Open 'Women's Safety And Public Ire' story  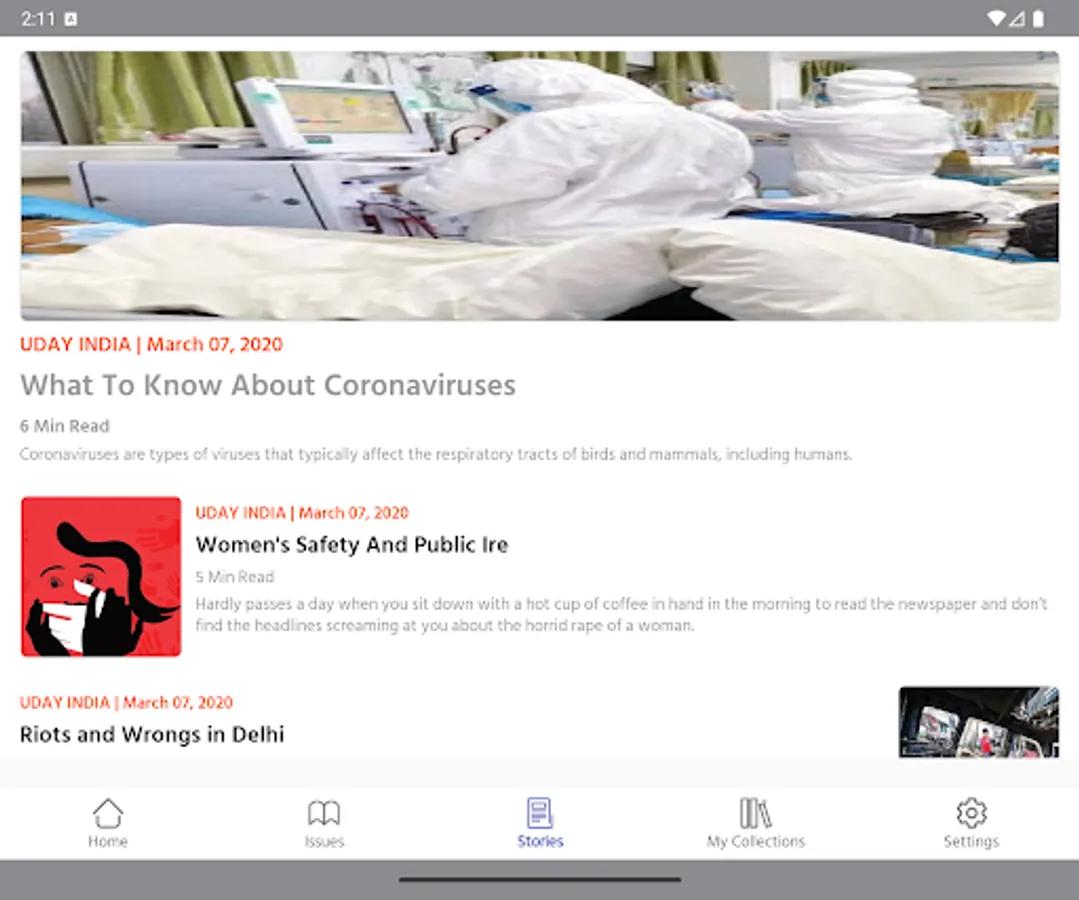coord(352,544)
